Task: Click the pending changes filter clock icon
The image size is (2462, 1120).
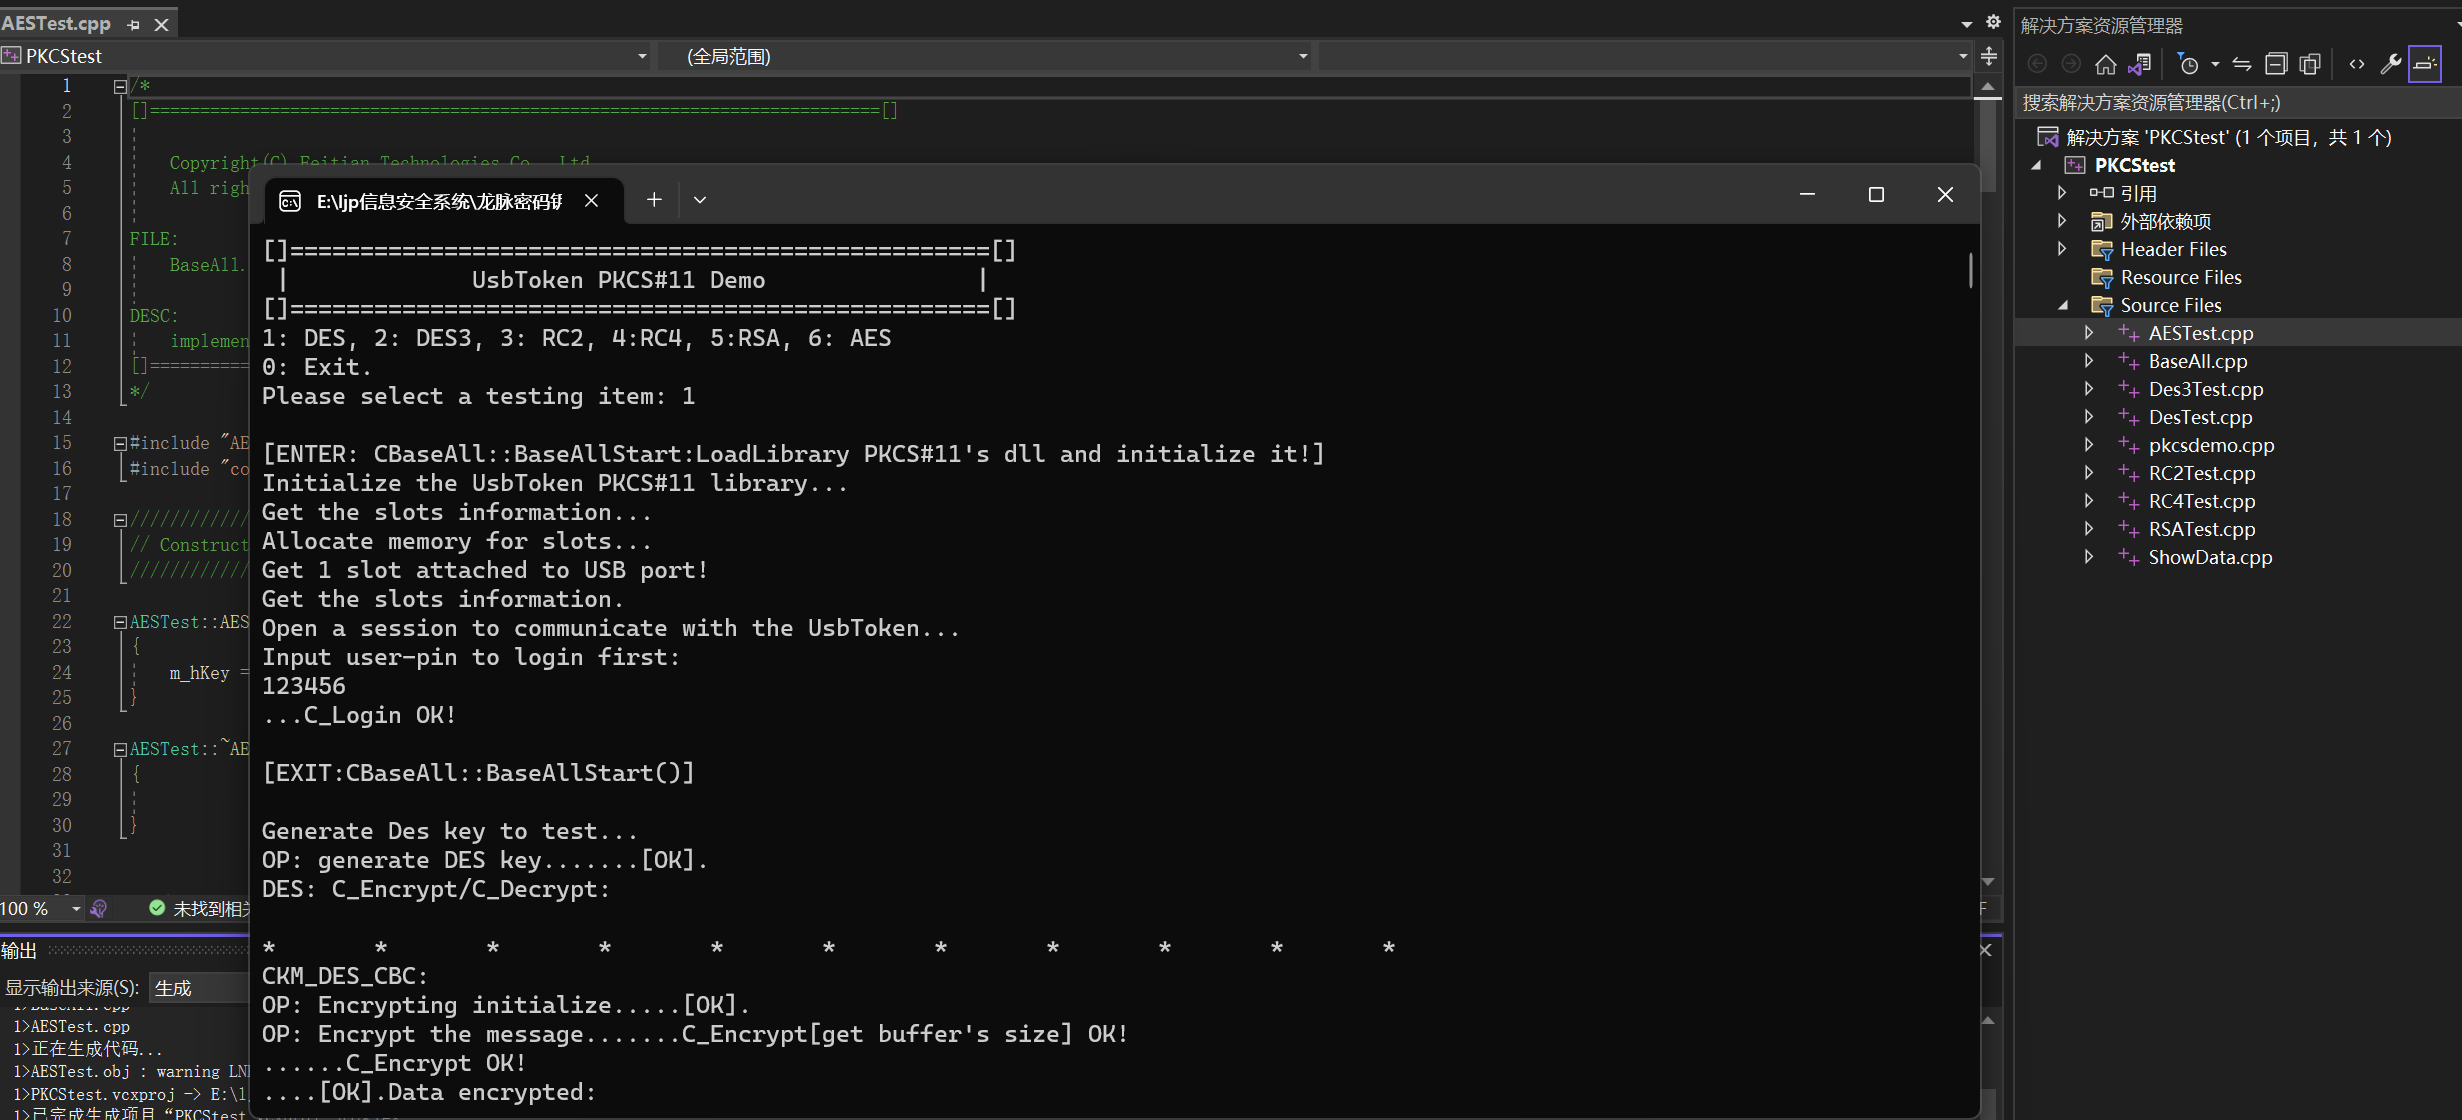Action: point(2188,65)
